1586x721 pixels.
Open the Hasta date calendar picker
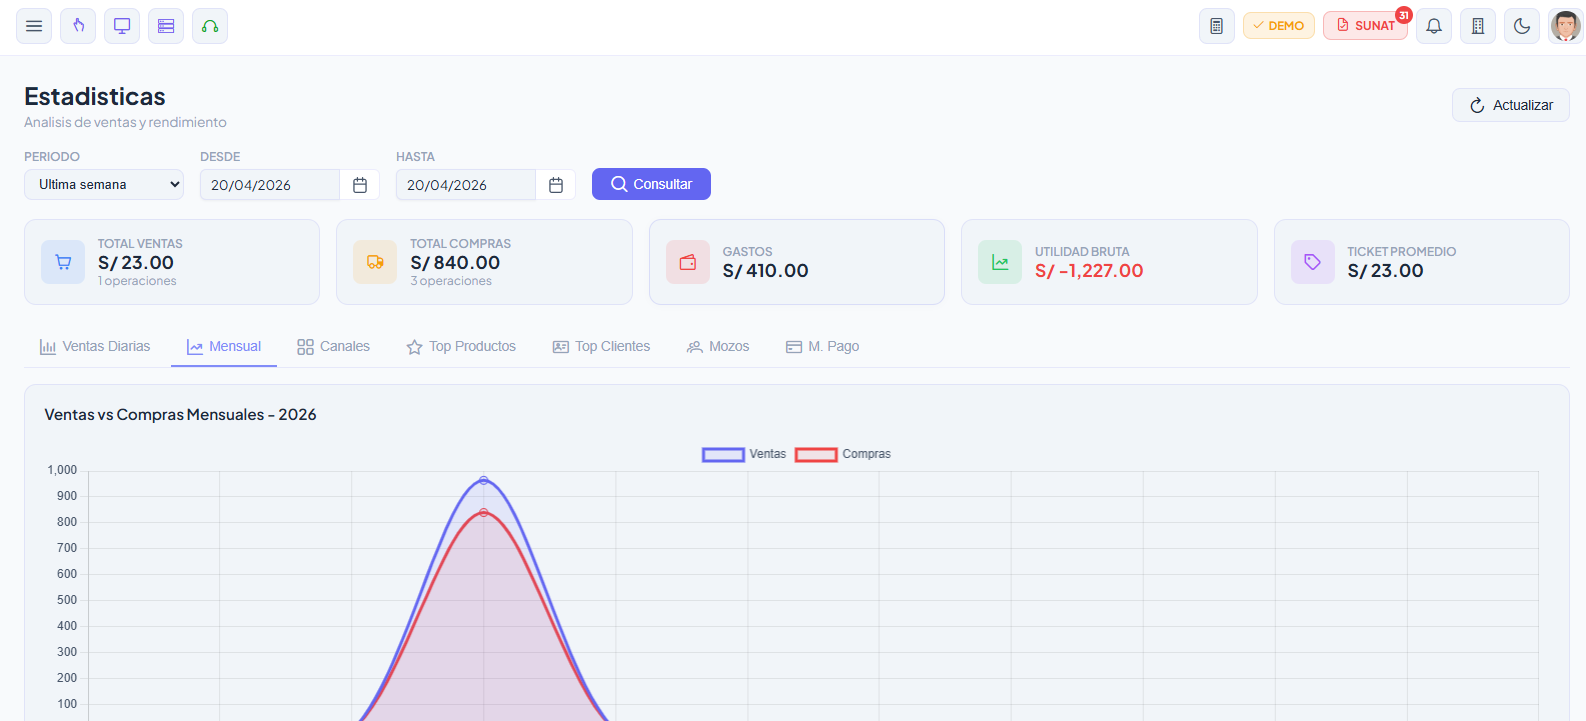click(x=556, y=185)
